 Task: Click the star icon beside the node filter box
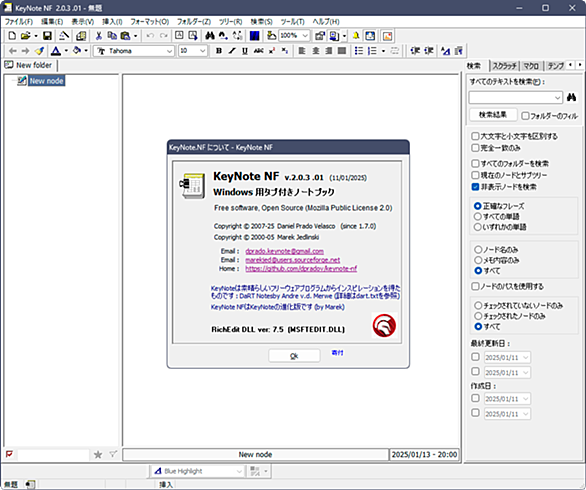[98, 454]
